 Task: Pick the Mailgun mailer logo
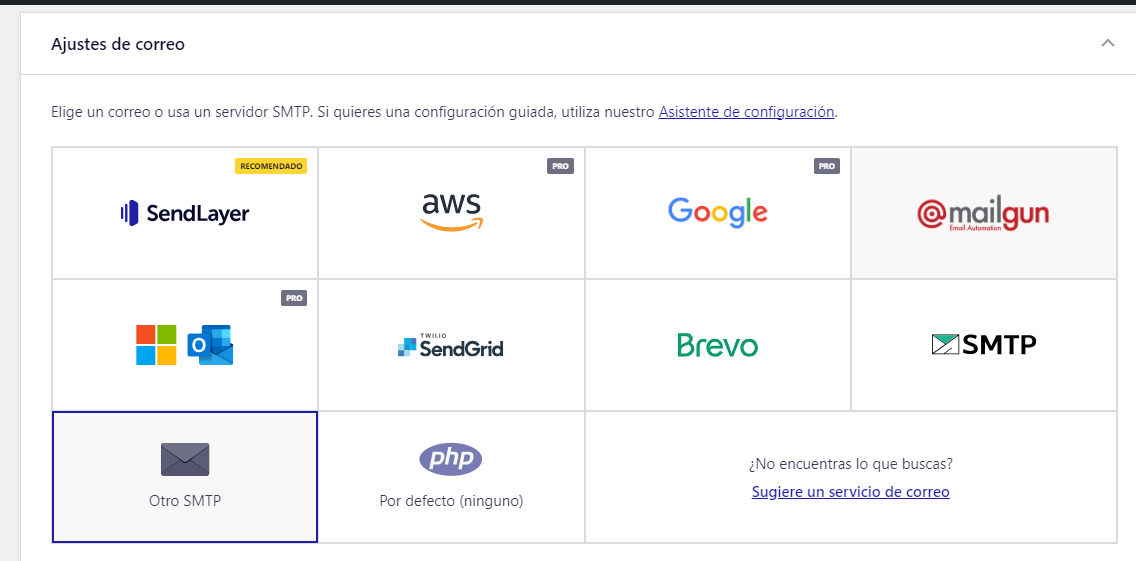[982, 215]
